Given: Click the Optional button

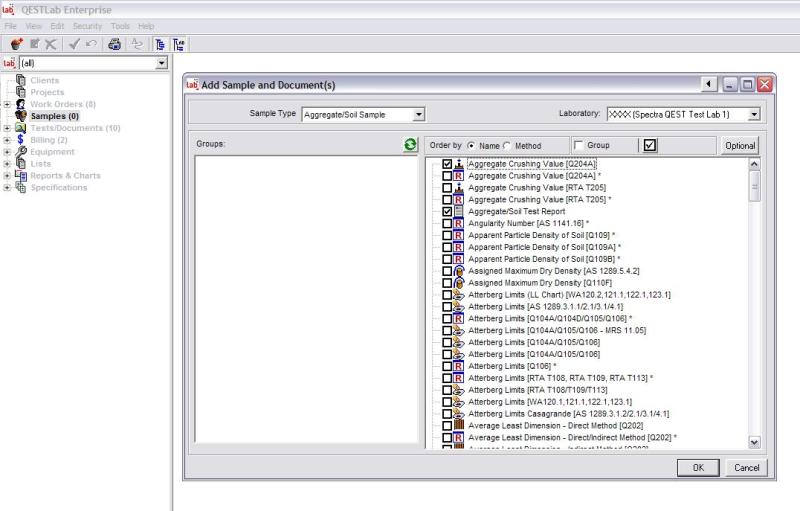Looking at the screenshot, I should click(739, 146).
